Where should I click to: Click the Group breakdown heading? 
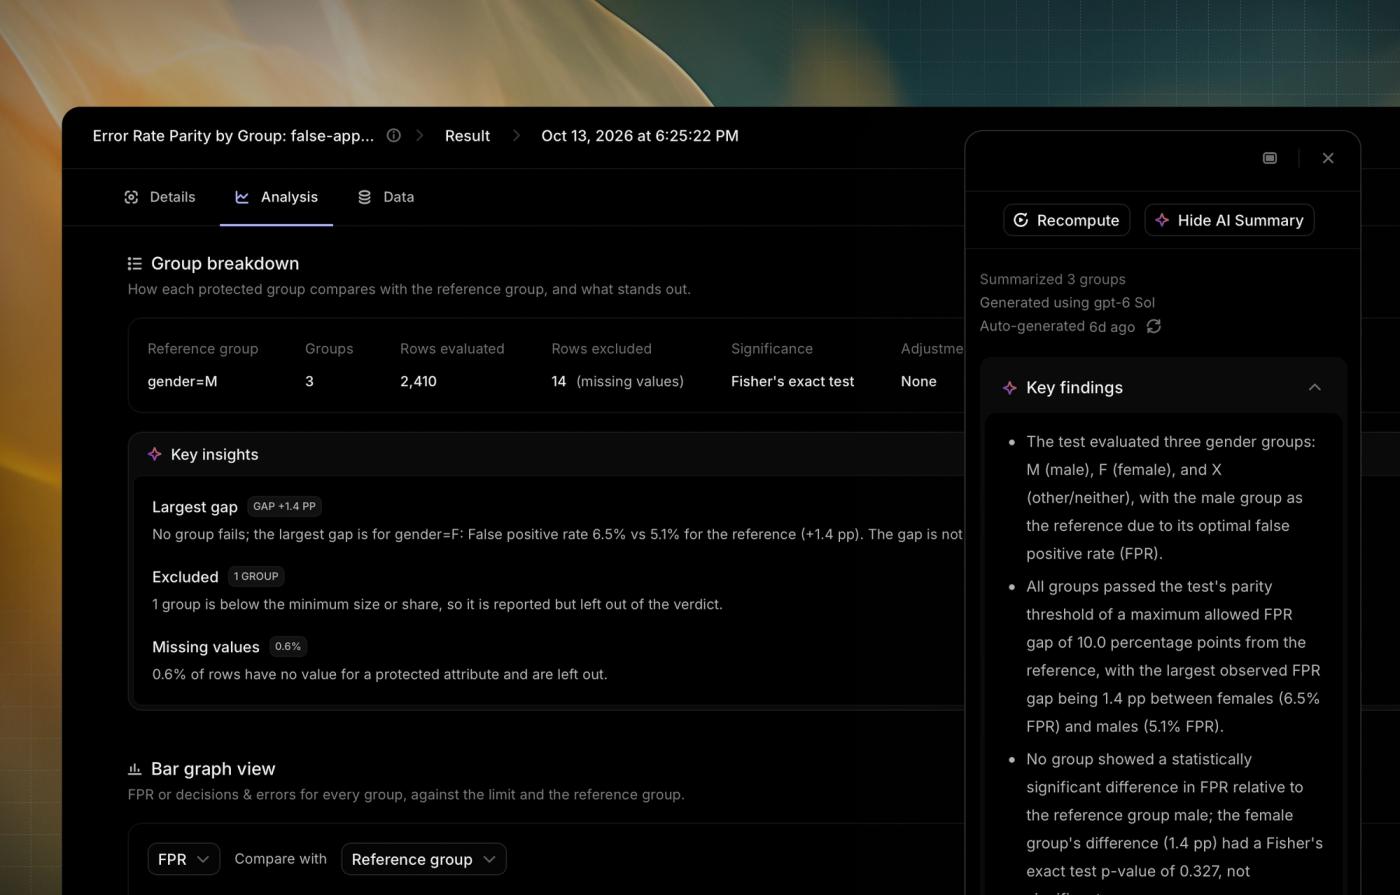pos(225,264)
